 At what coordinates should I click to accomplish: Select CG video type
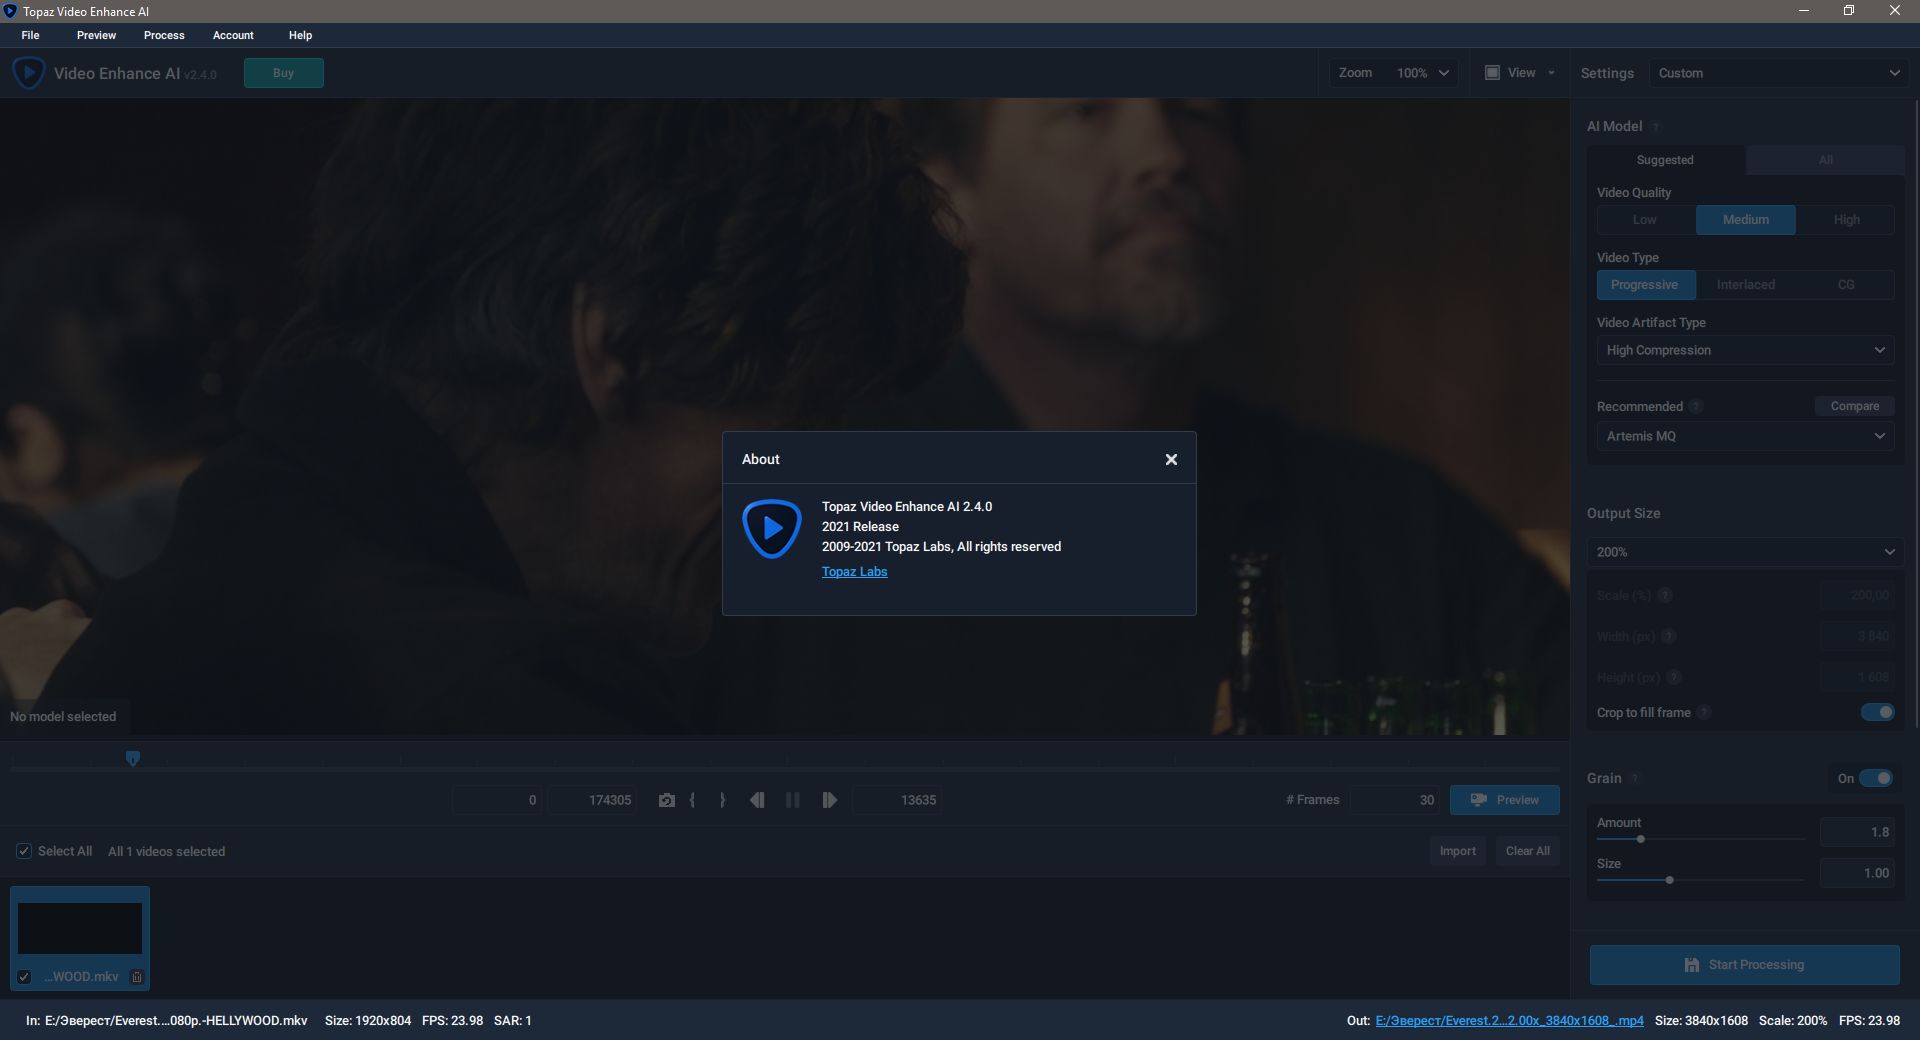pyautogui.click(x=1846, y=285)
